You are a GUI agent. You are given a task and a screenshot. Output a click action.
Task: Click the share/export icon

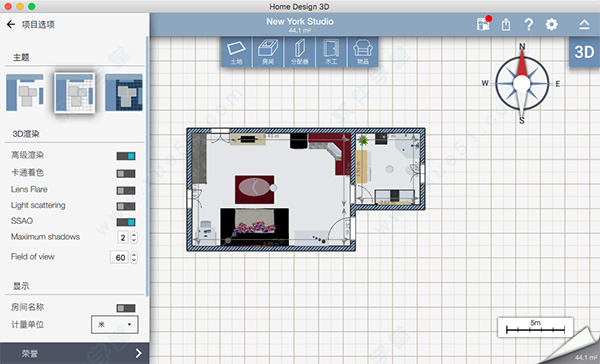(x=506, y=24)
